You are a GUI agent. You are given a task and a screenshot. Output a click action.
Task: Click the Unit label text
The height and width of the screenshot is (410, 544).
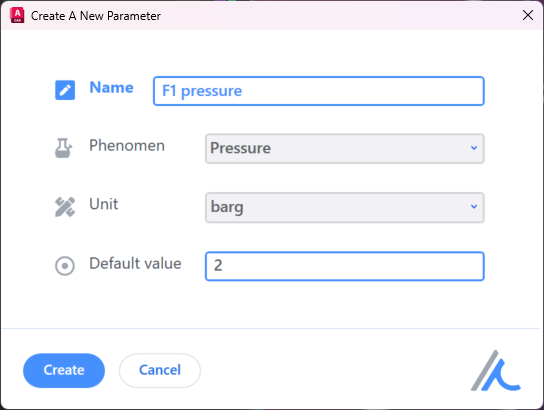point(104,204)
